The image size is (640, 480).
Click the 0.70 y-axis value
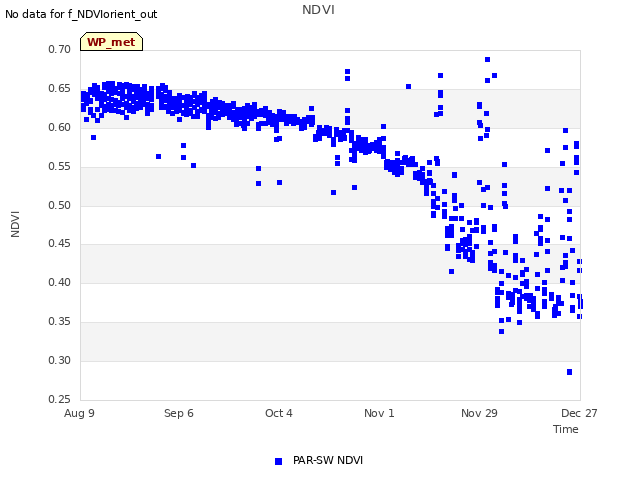click(59, 49)
